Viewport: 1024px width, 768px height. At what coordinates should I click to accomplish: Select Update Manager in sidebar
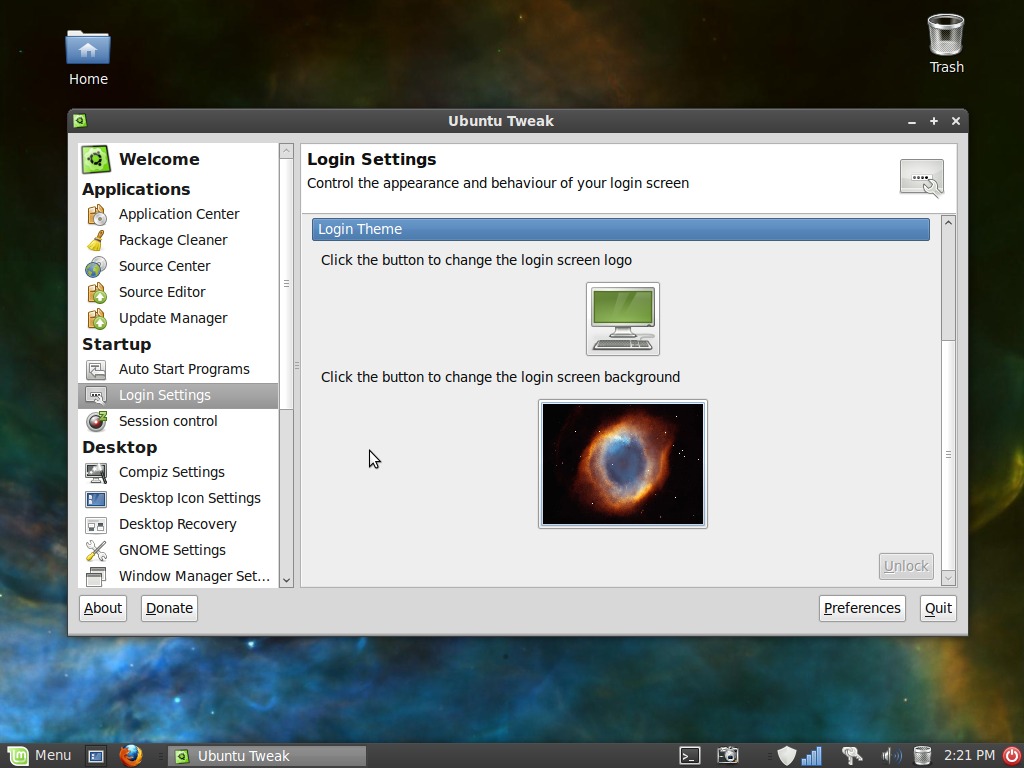pos(178,319)
